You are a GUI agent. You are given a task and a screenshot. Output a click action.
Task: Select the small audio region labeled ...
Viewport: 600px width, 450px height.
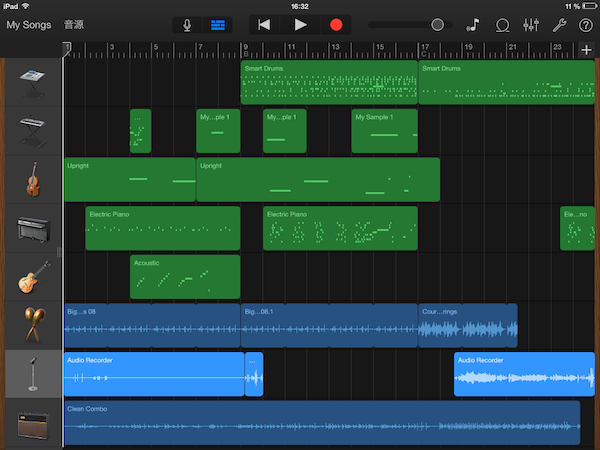click(254, 374)
